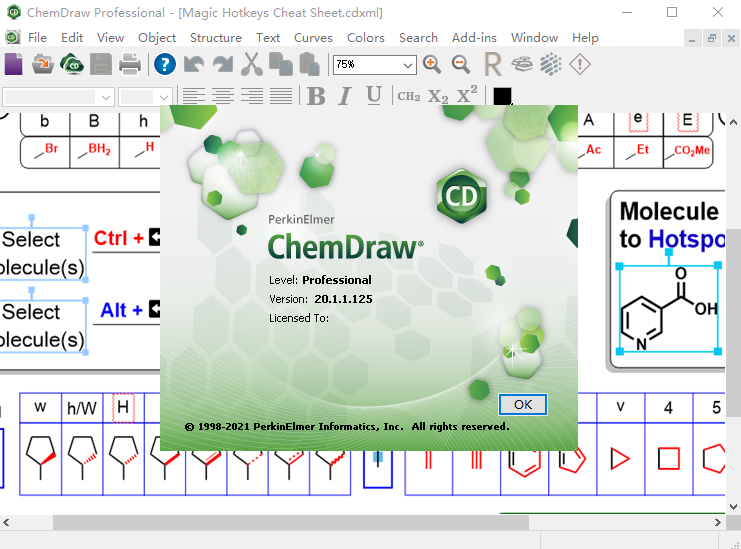This screenshot has width=741, height=549.
Task: Click OK to close the About dialog
Action: (x=523, y=404)
